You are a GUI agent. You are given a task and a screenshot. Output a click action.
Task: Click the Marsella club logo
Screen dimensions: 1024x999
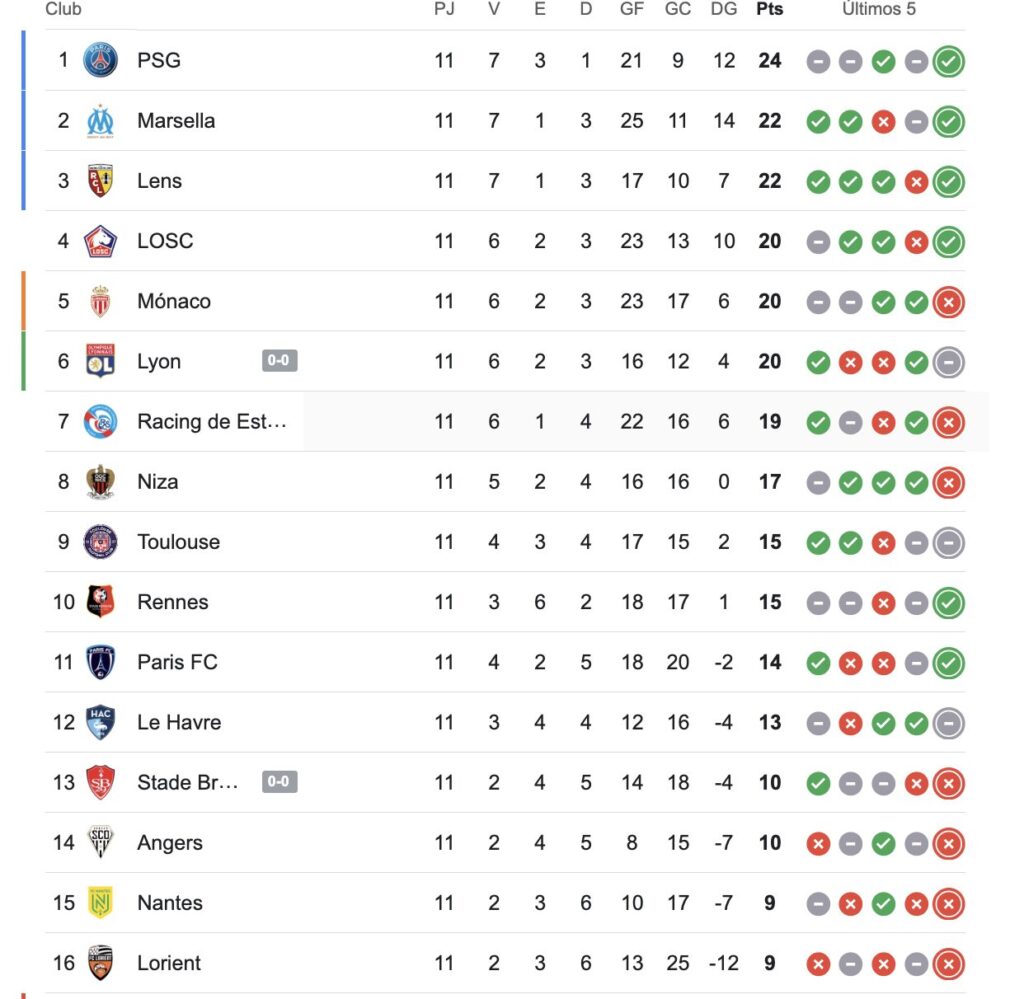(100, 121)
